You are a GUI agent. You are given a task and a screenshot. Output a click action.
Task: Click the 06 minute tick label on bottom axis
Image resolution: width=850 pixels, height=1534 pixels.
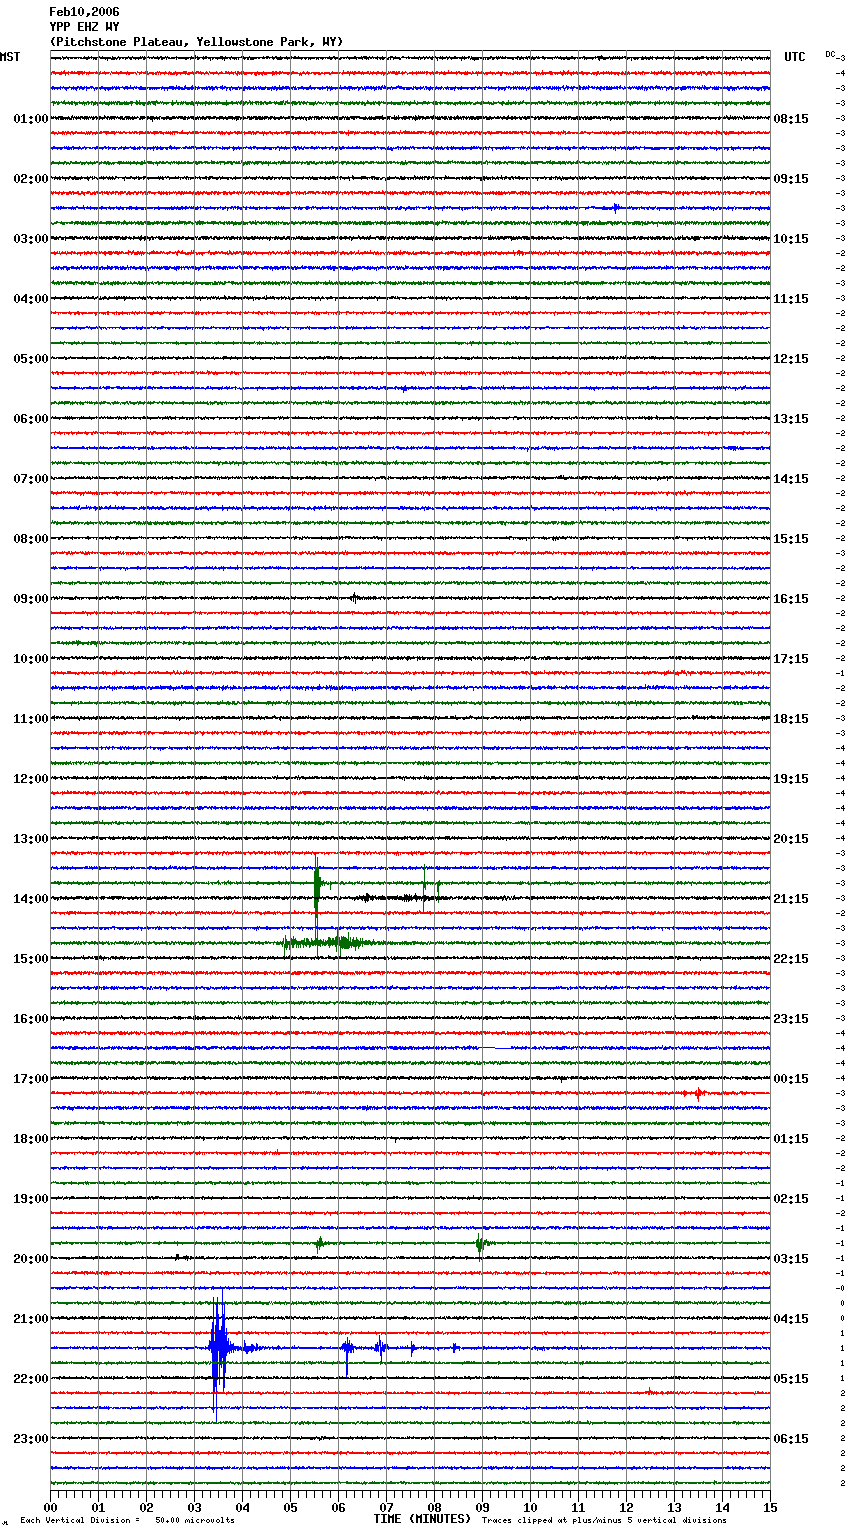[x=338, y=1507]
